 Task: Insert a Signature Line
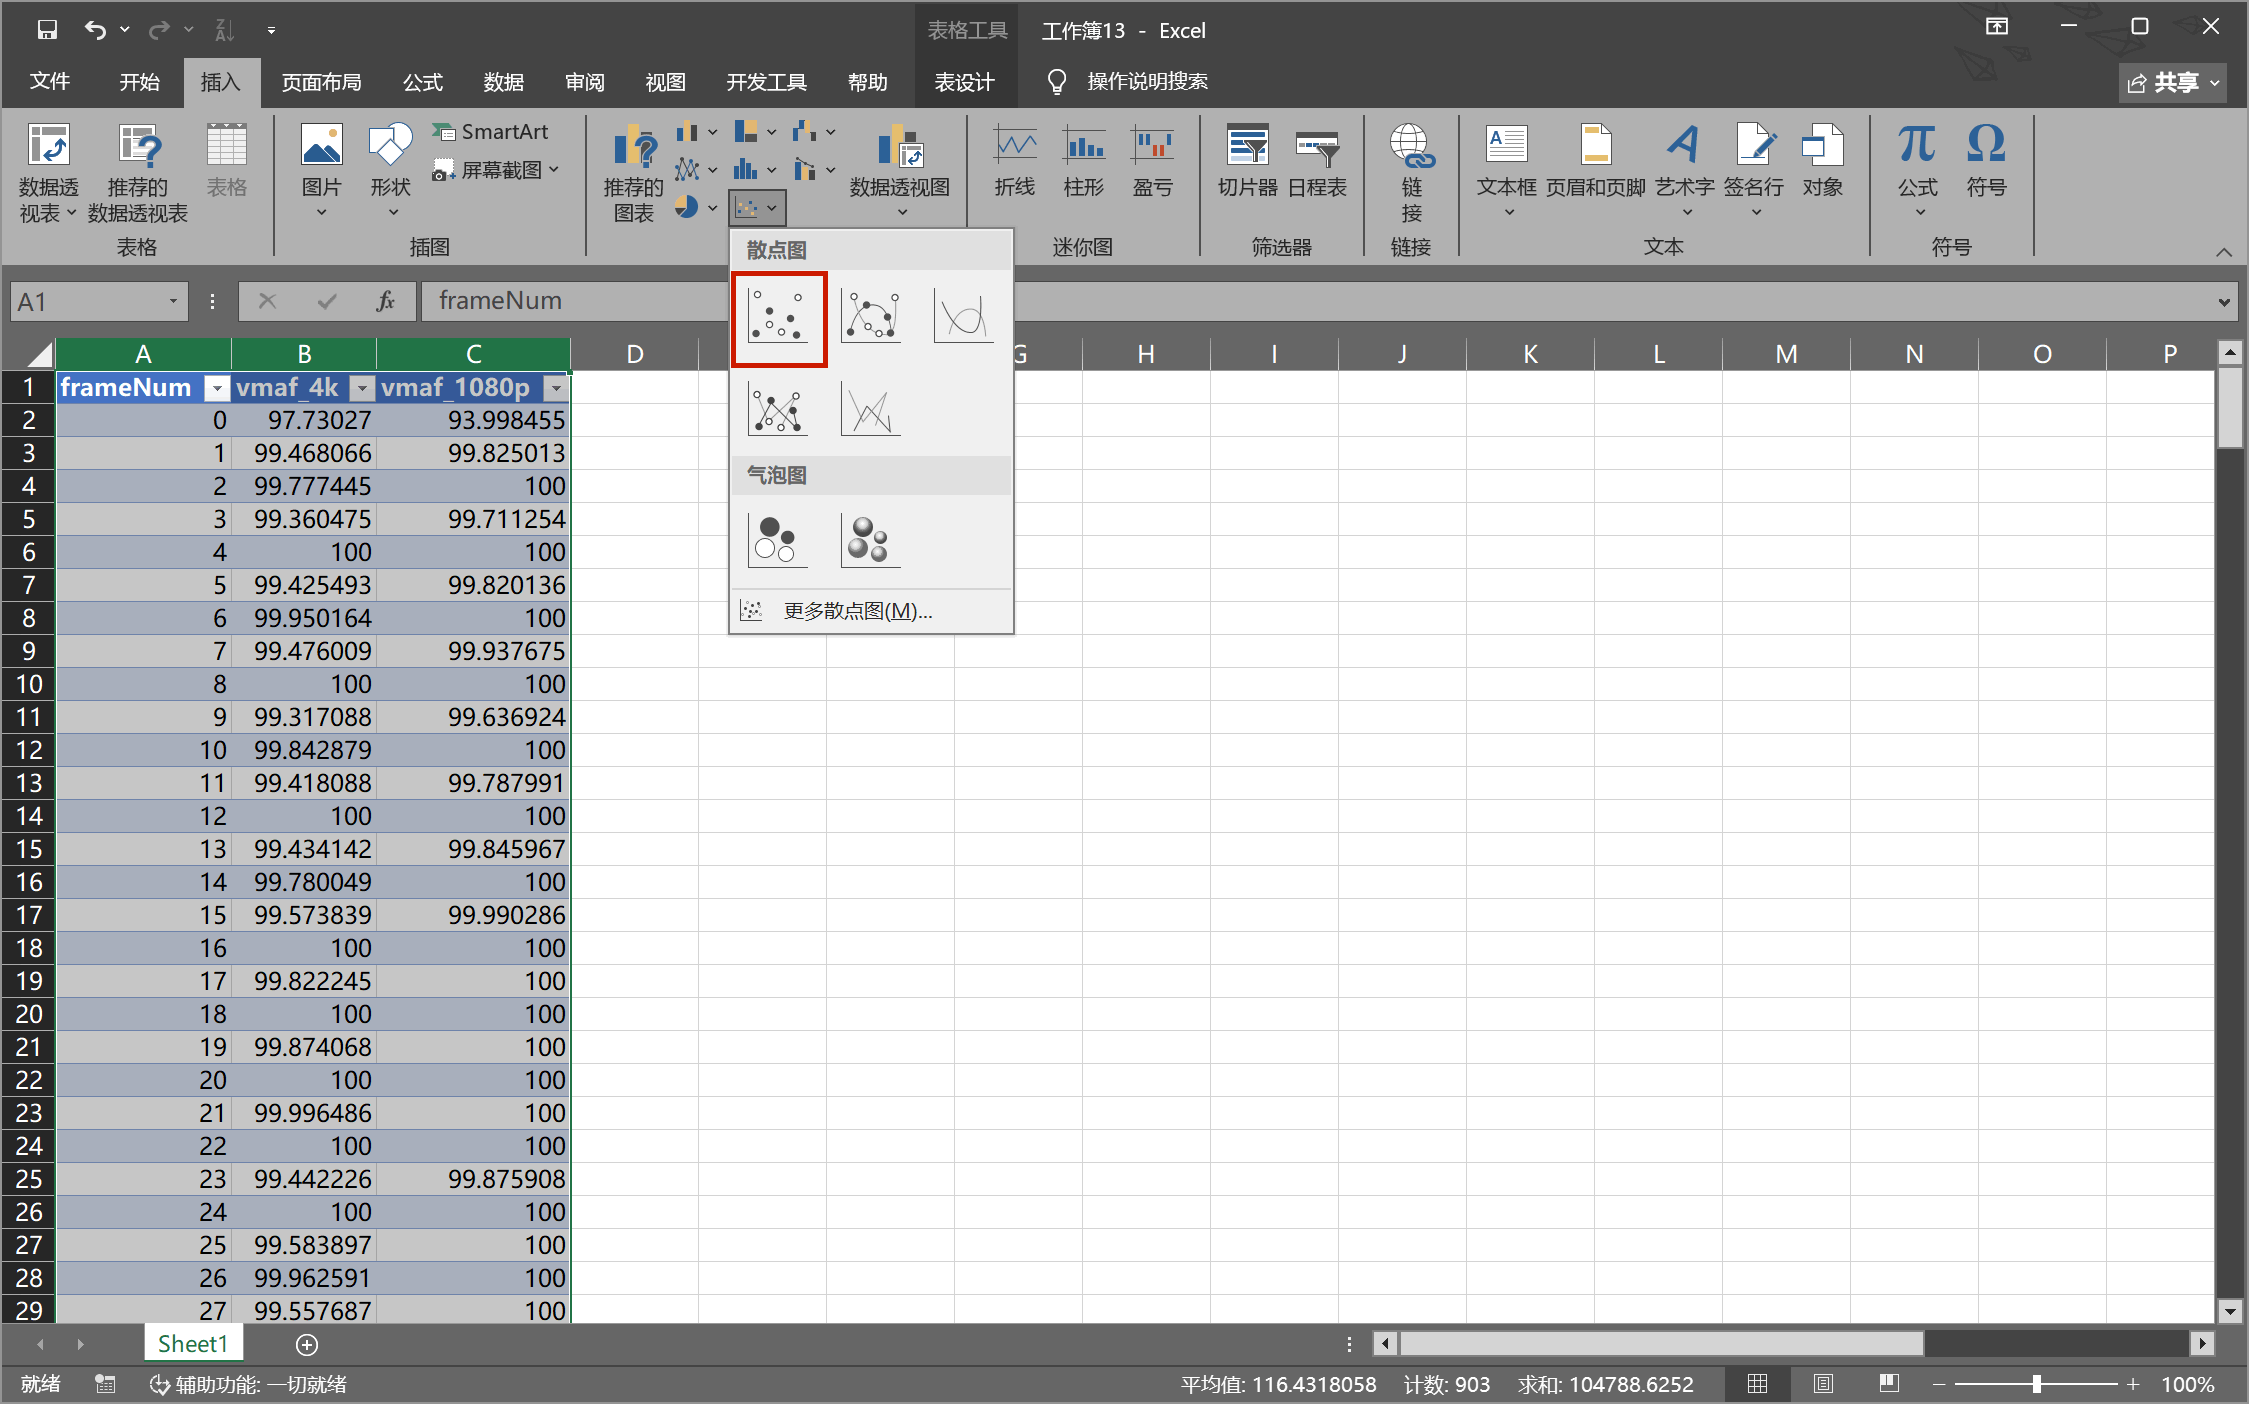click(x=1754, y=170)
